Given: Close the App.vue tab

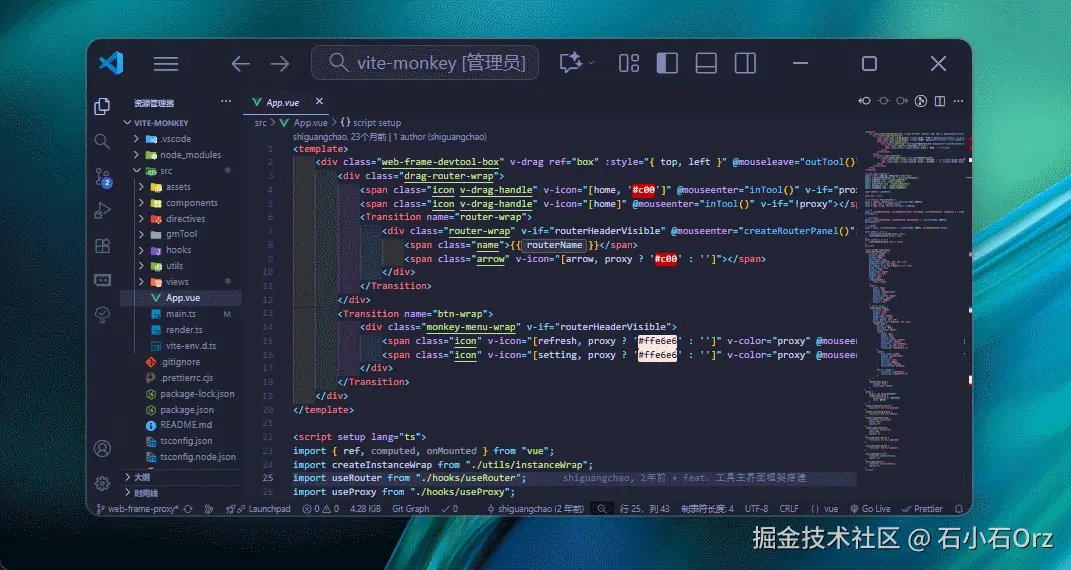Looking at the screenshot, I should click(x=319, y=101).
